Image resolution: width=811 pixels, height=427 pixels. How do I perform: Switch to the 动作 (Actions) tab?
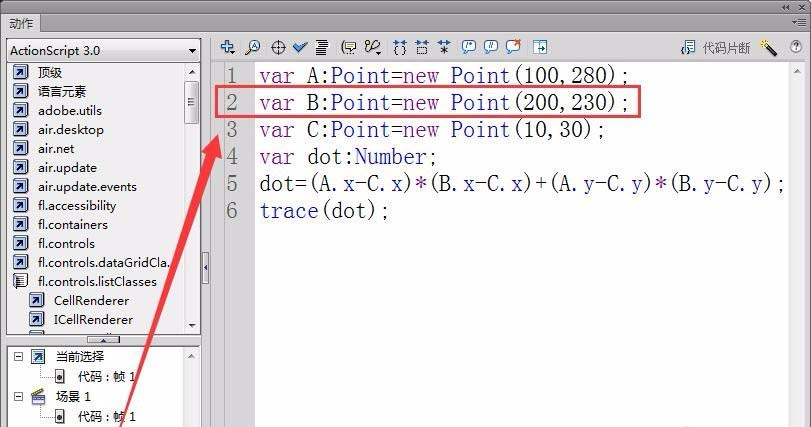pyautogui.click(x=21, y=23)
